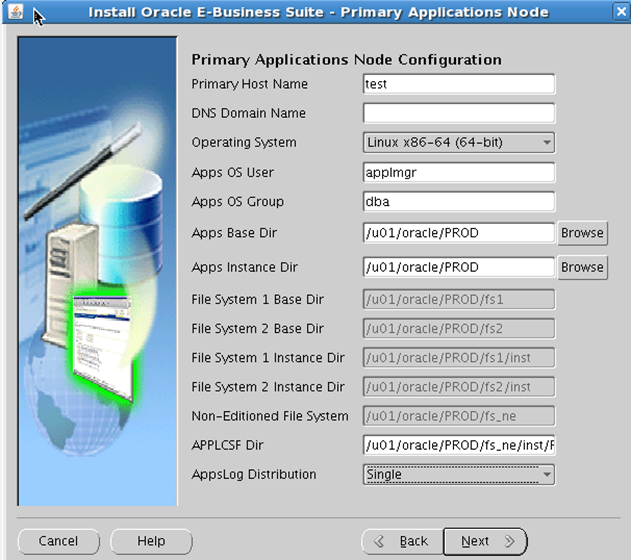The height and width of the screenshot is (560, 631).
Task: Click the Primary Host Name field
Action: click(459, 84)
